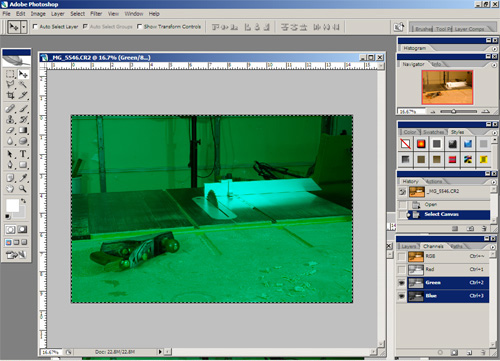This screenshot has height=361, width=500.
Task: Select the Eyedropper tool
Action: 23,178
